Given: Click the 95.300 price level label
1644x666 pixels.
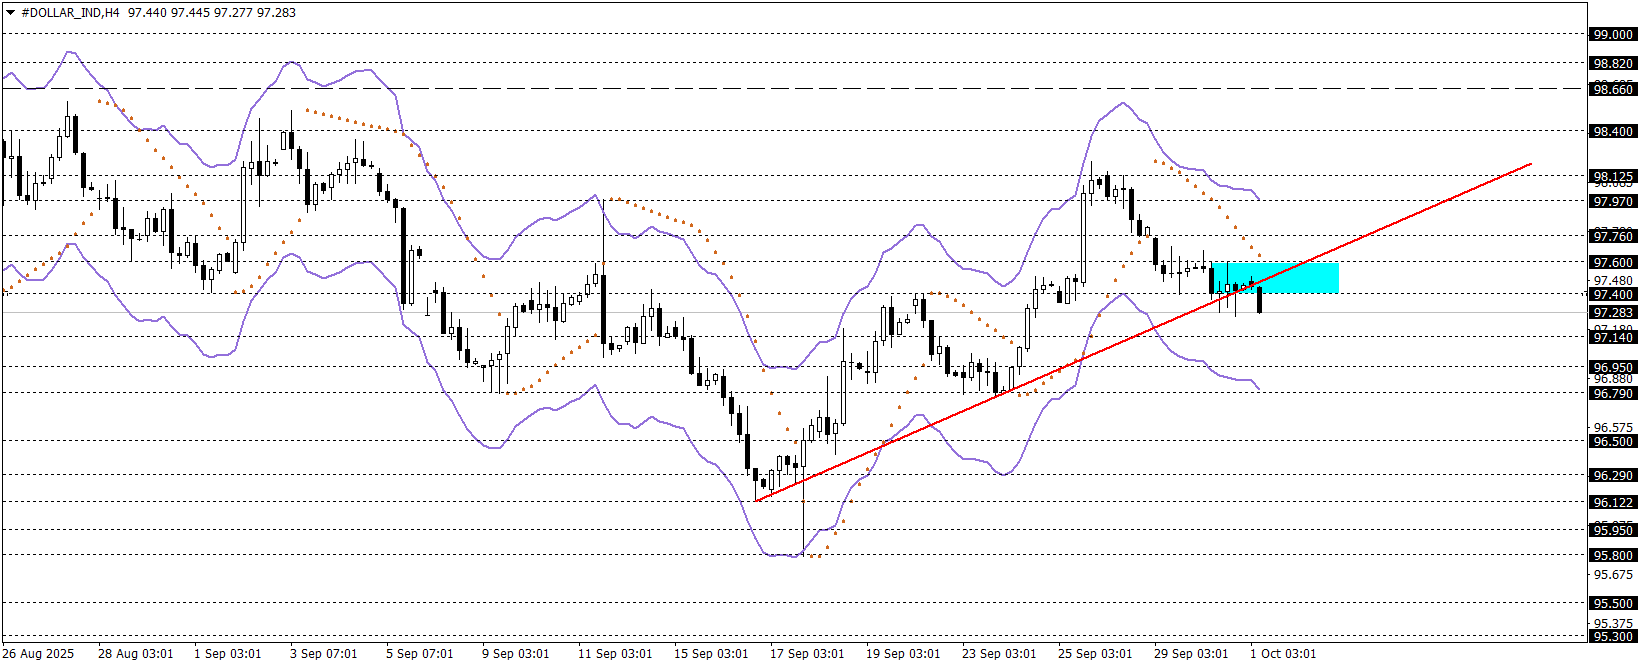Looking at the screenshot, I should (1612, 636).
